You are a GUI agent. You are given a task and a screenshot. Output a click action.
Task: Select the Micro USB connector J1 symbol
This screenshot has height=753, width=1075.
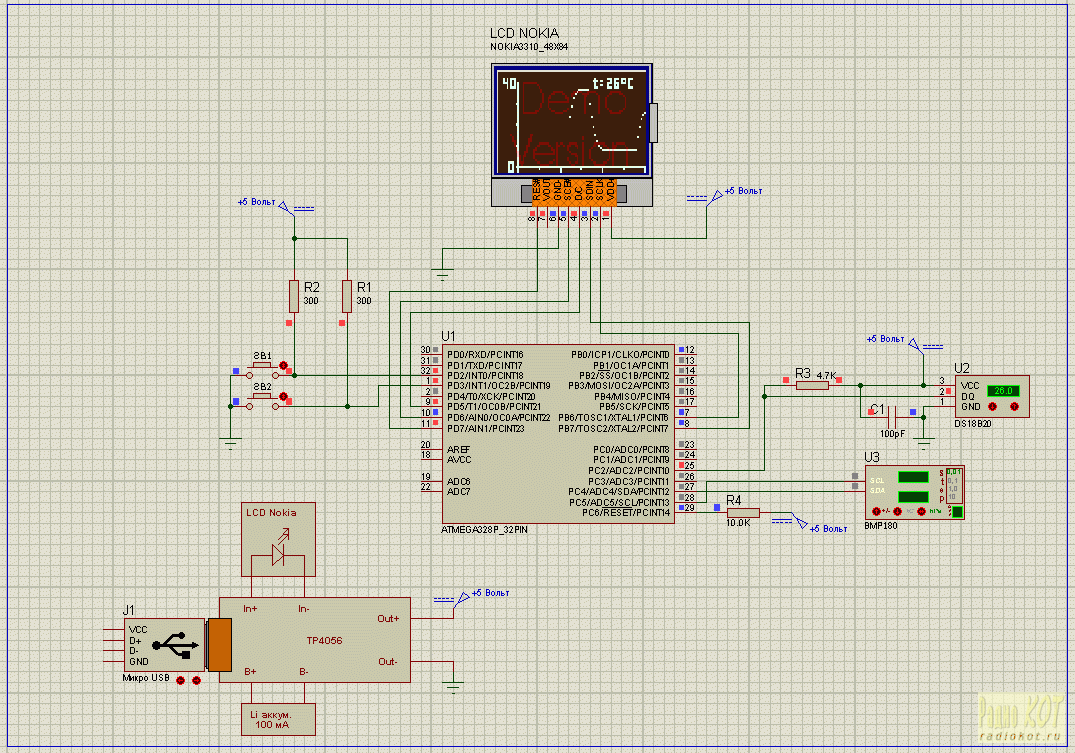[165, 645]
